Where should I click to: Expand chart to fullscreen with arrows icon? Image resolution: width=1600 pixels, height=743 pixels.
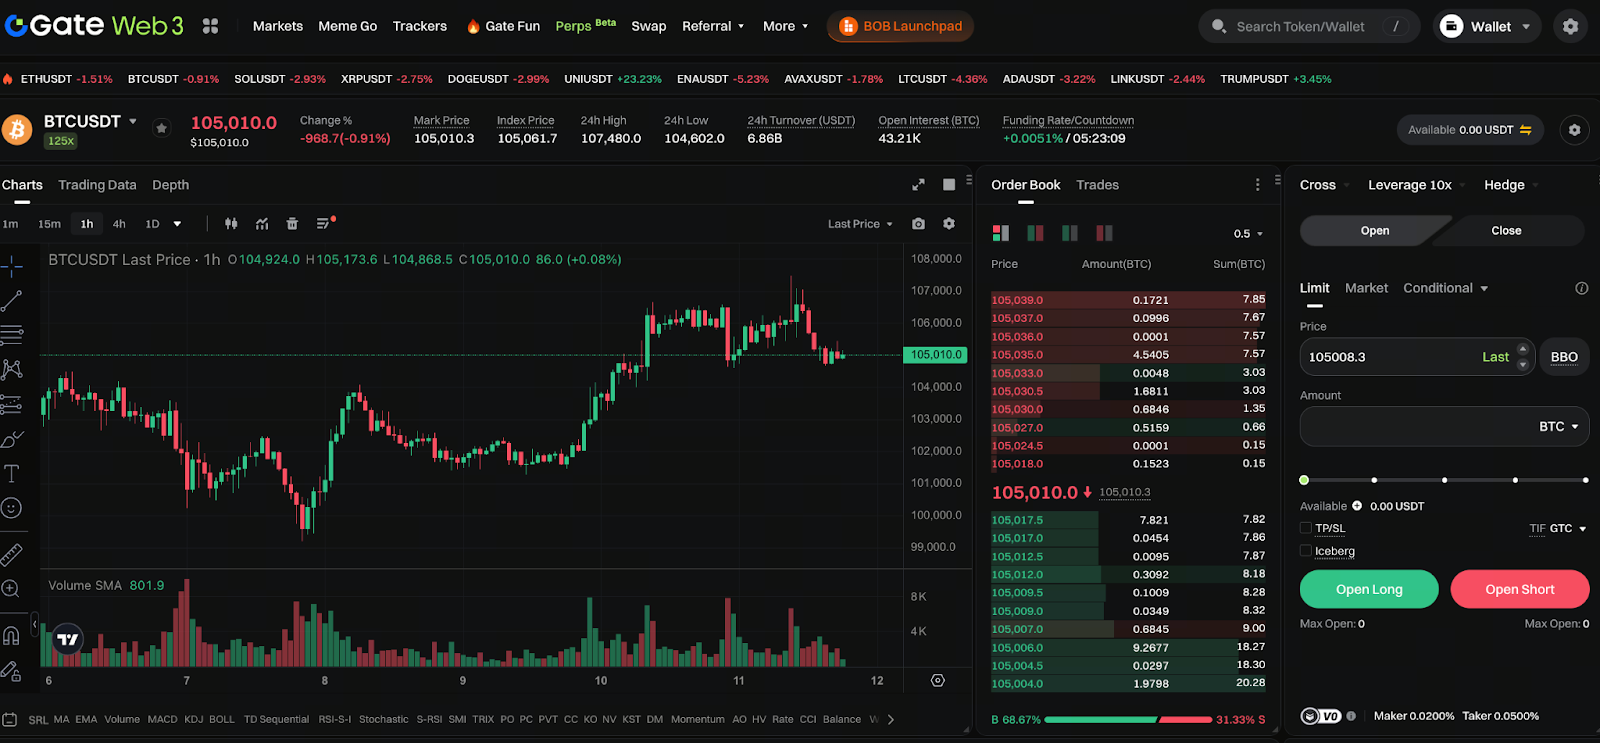pos(918,185)
